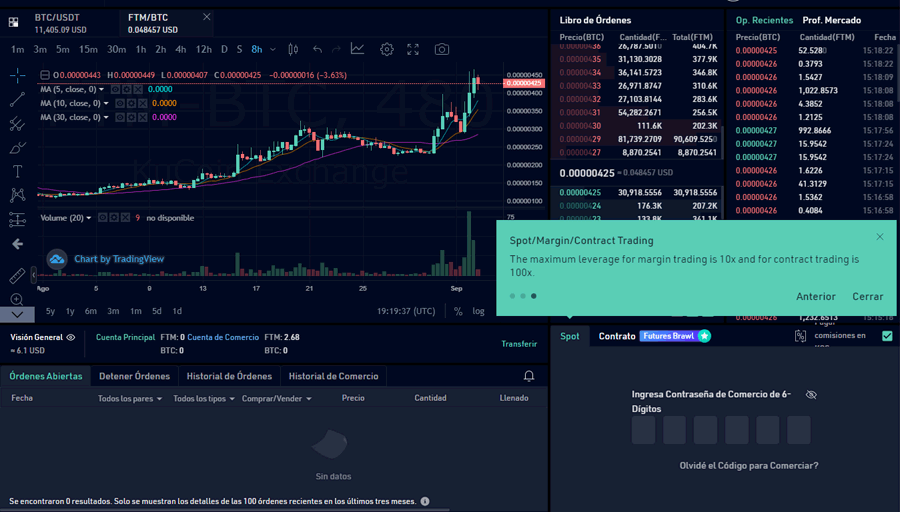Toggle trading password visibility eye

pos(811,394)
